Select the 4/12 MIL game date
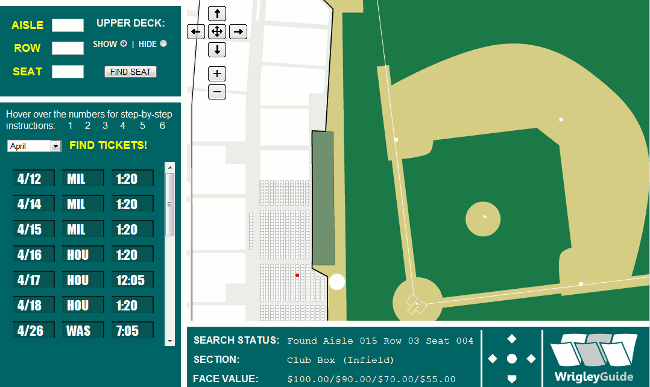The width and height of the screenshot is (650, 387). click(x=34, y=179)
